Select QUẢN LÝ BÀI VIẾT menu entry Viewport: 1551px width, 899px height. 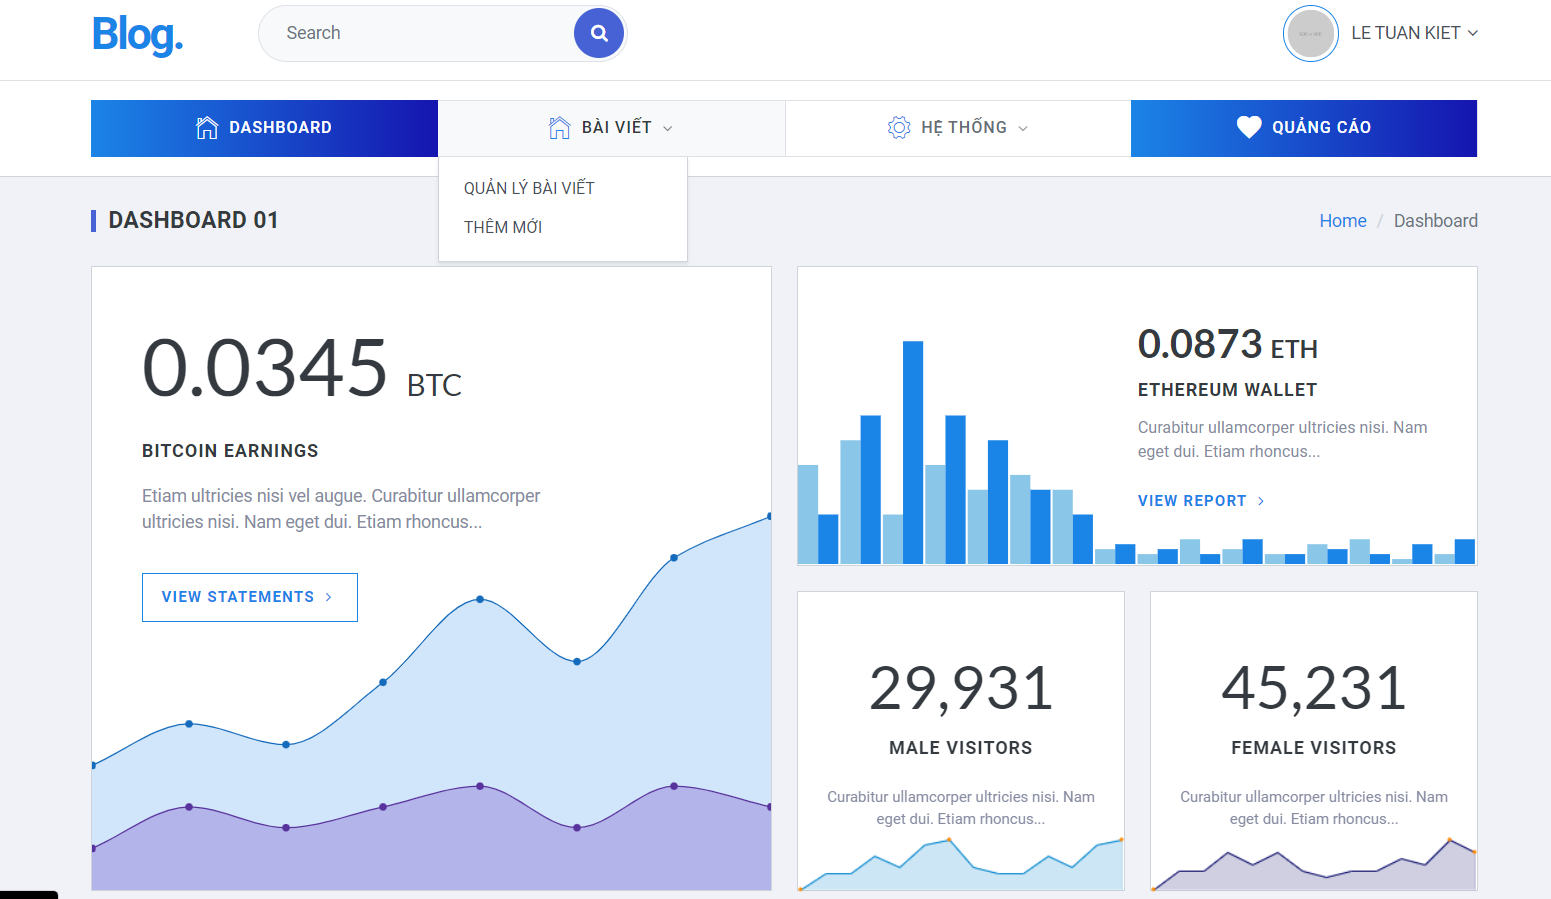click(x=528, y=187)
